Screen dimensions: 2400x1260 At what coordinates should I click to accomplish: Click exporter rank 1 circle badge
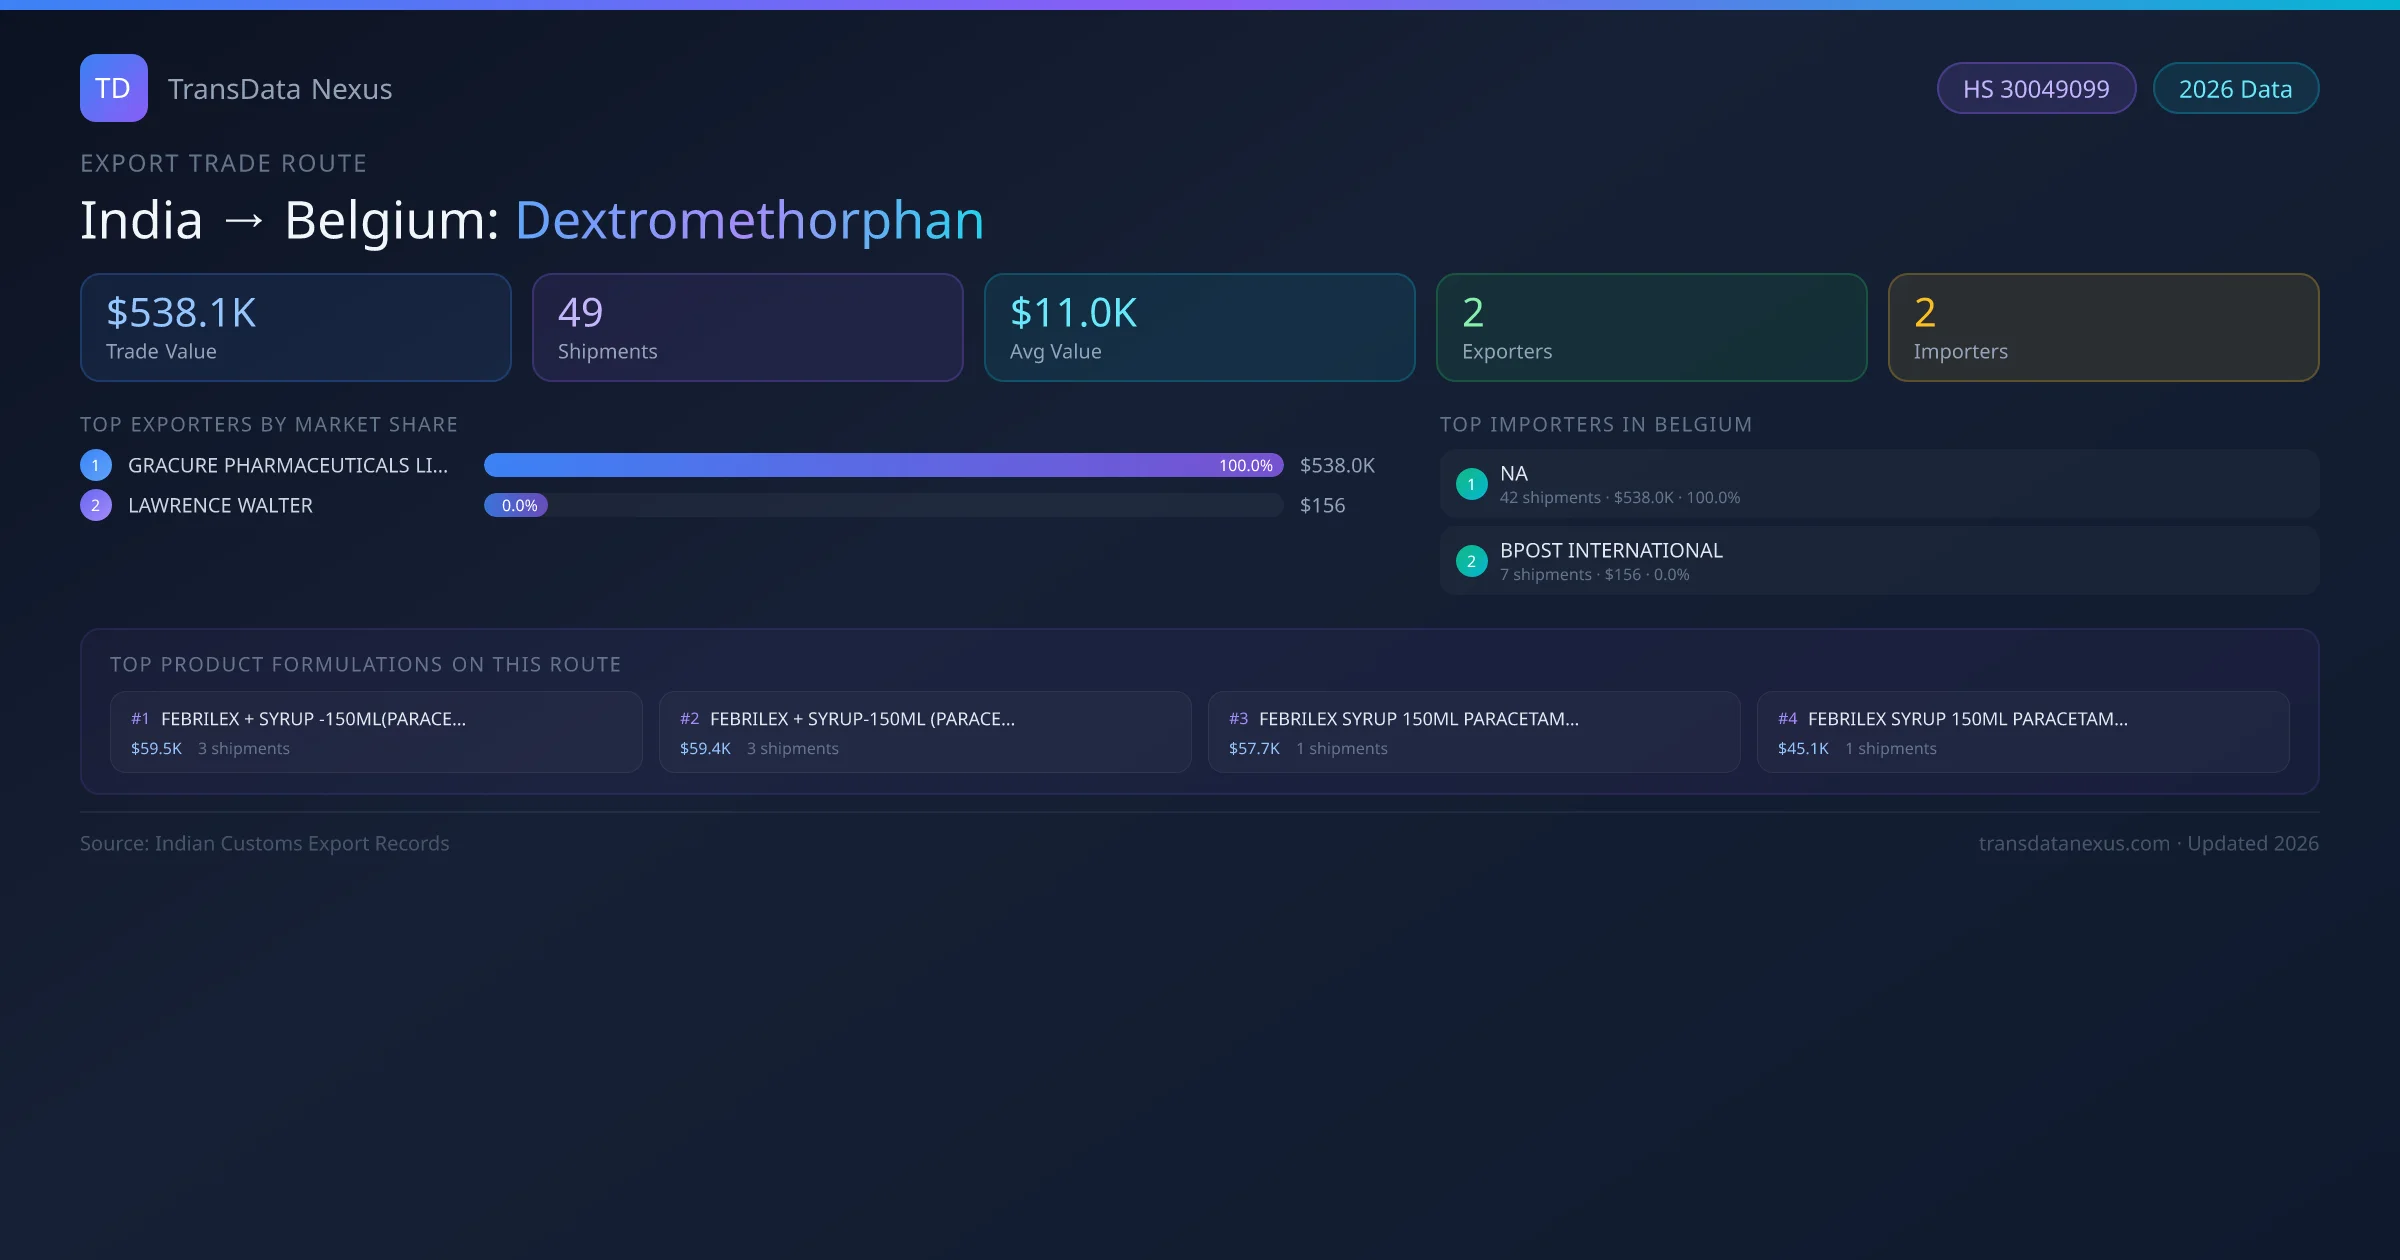96,465
